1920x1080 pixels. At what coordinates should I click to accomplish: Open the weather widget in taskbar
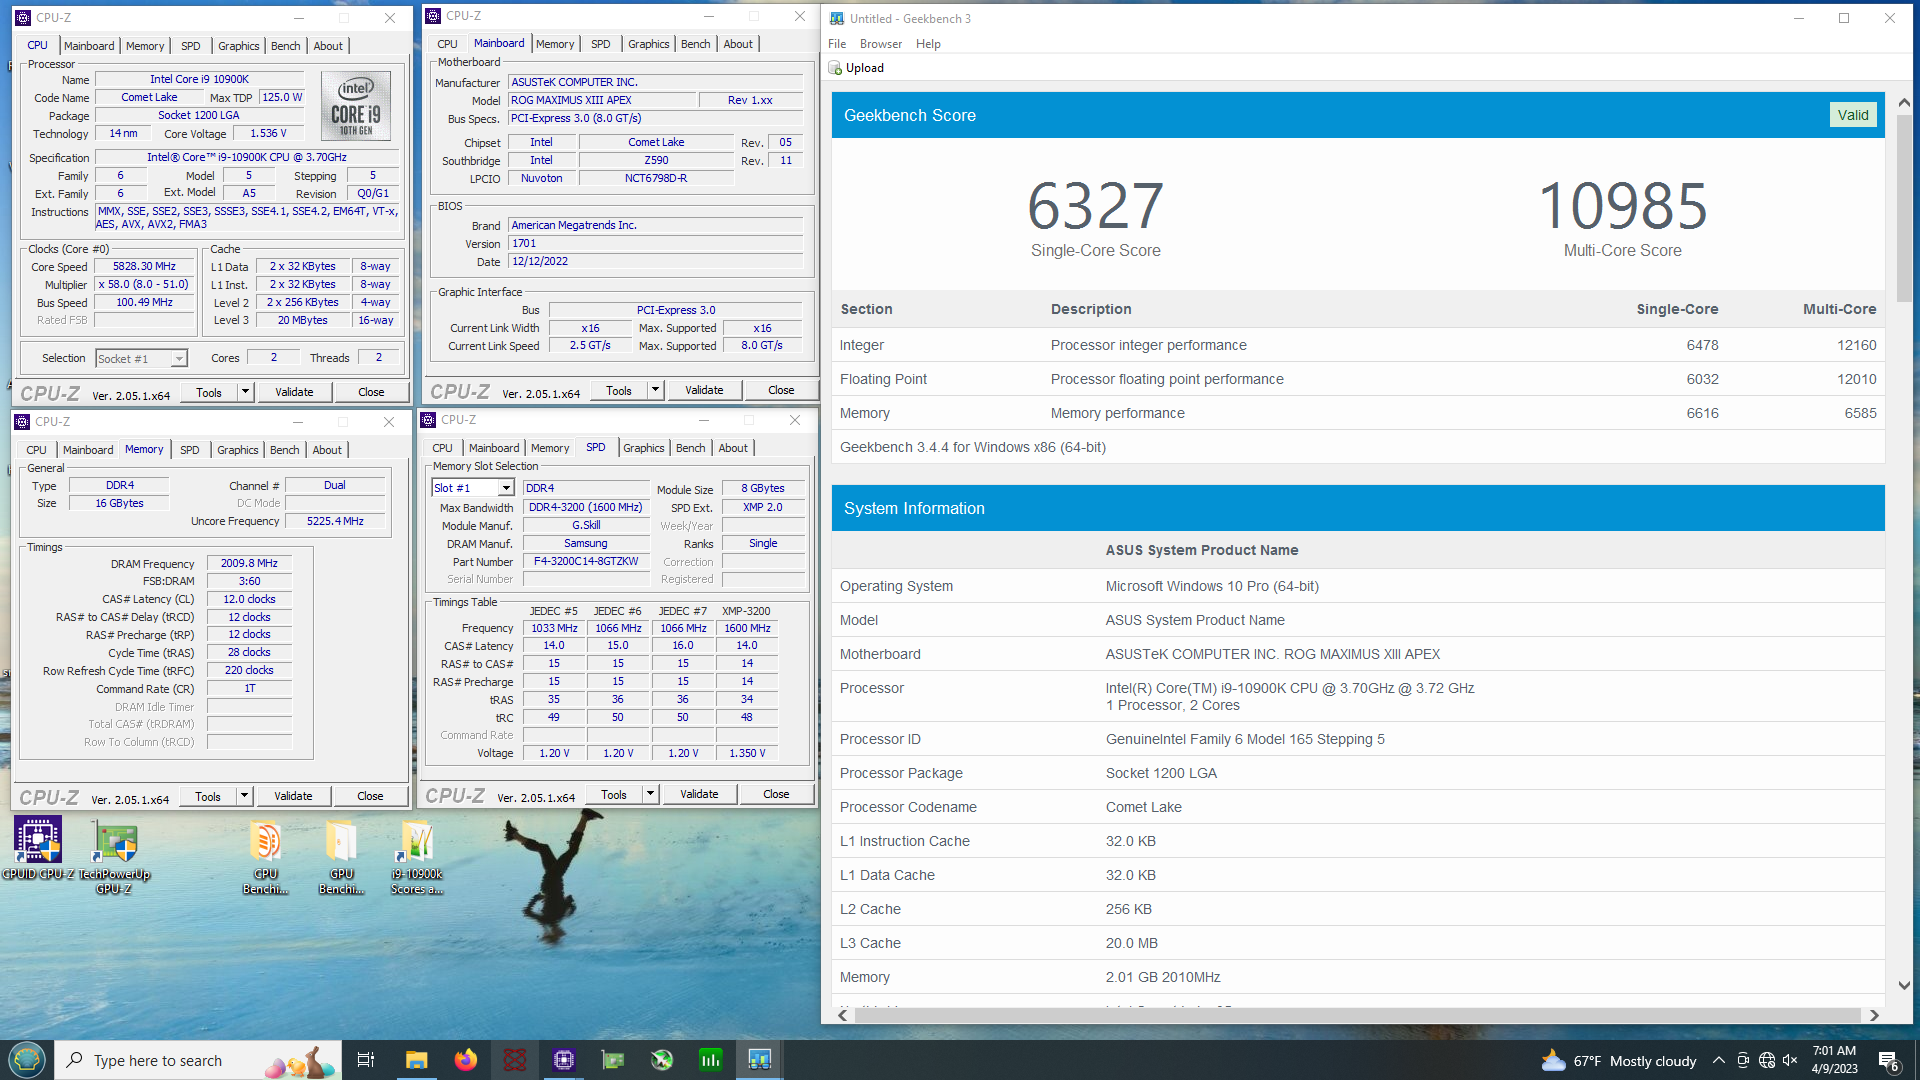pos(1619,1060)
